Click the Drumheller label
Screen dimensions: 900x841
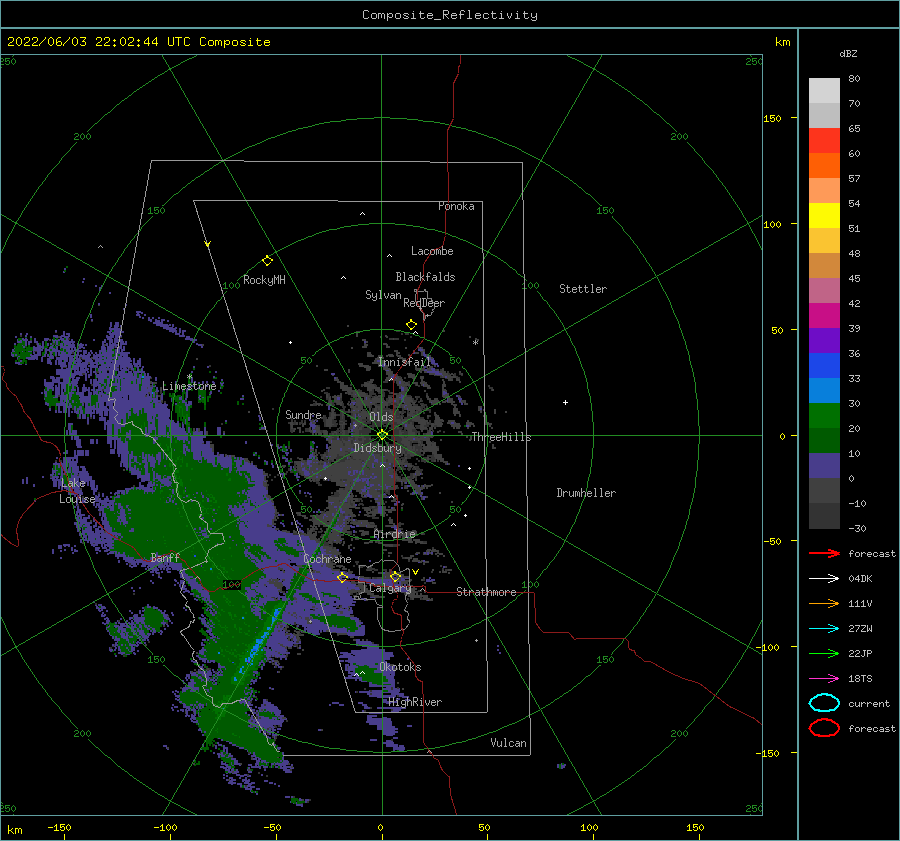tap(586, 493)
